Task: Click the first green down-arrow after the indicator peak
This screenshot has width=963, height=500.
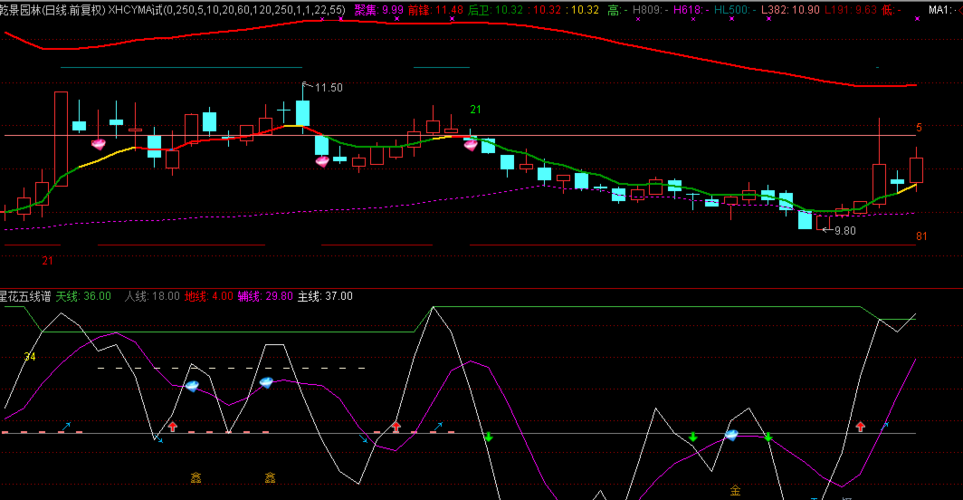Action: [489, 437]
